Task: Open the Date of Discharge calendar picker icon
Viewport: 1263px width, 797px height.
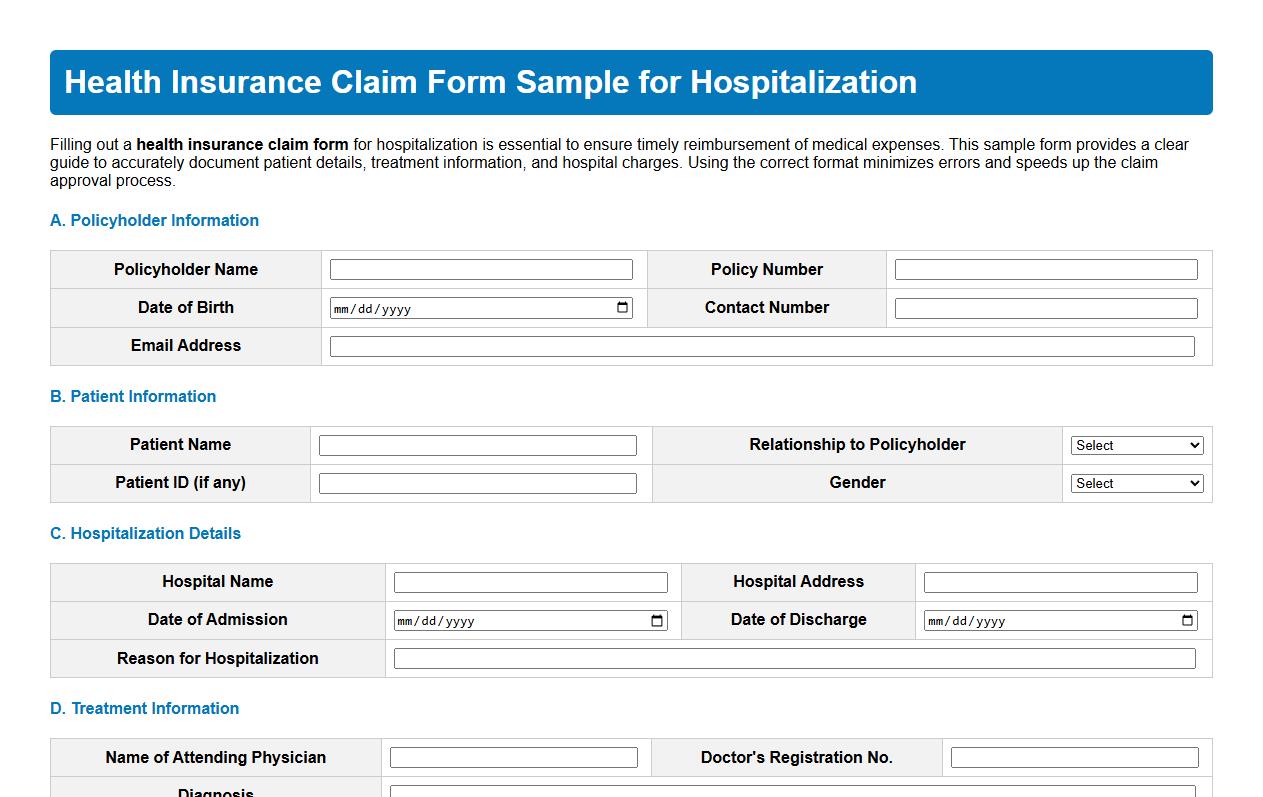Action: (1187, 620)
